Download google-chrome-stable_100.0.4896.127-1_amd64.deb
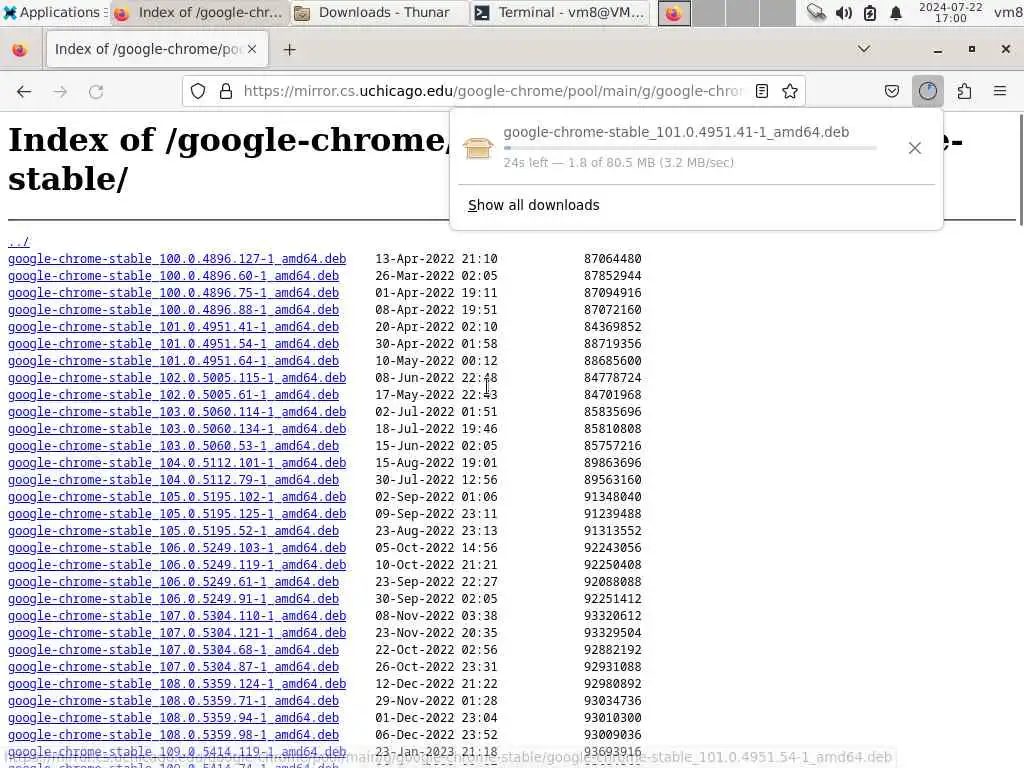Screen dimensions: 1024x768 177,259
